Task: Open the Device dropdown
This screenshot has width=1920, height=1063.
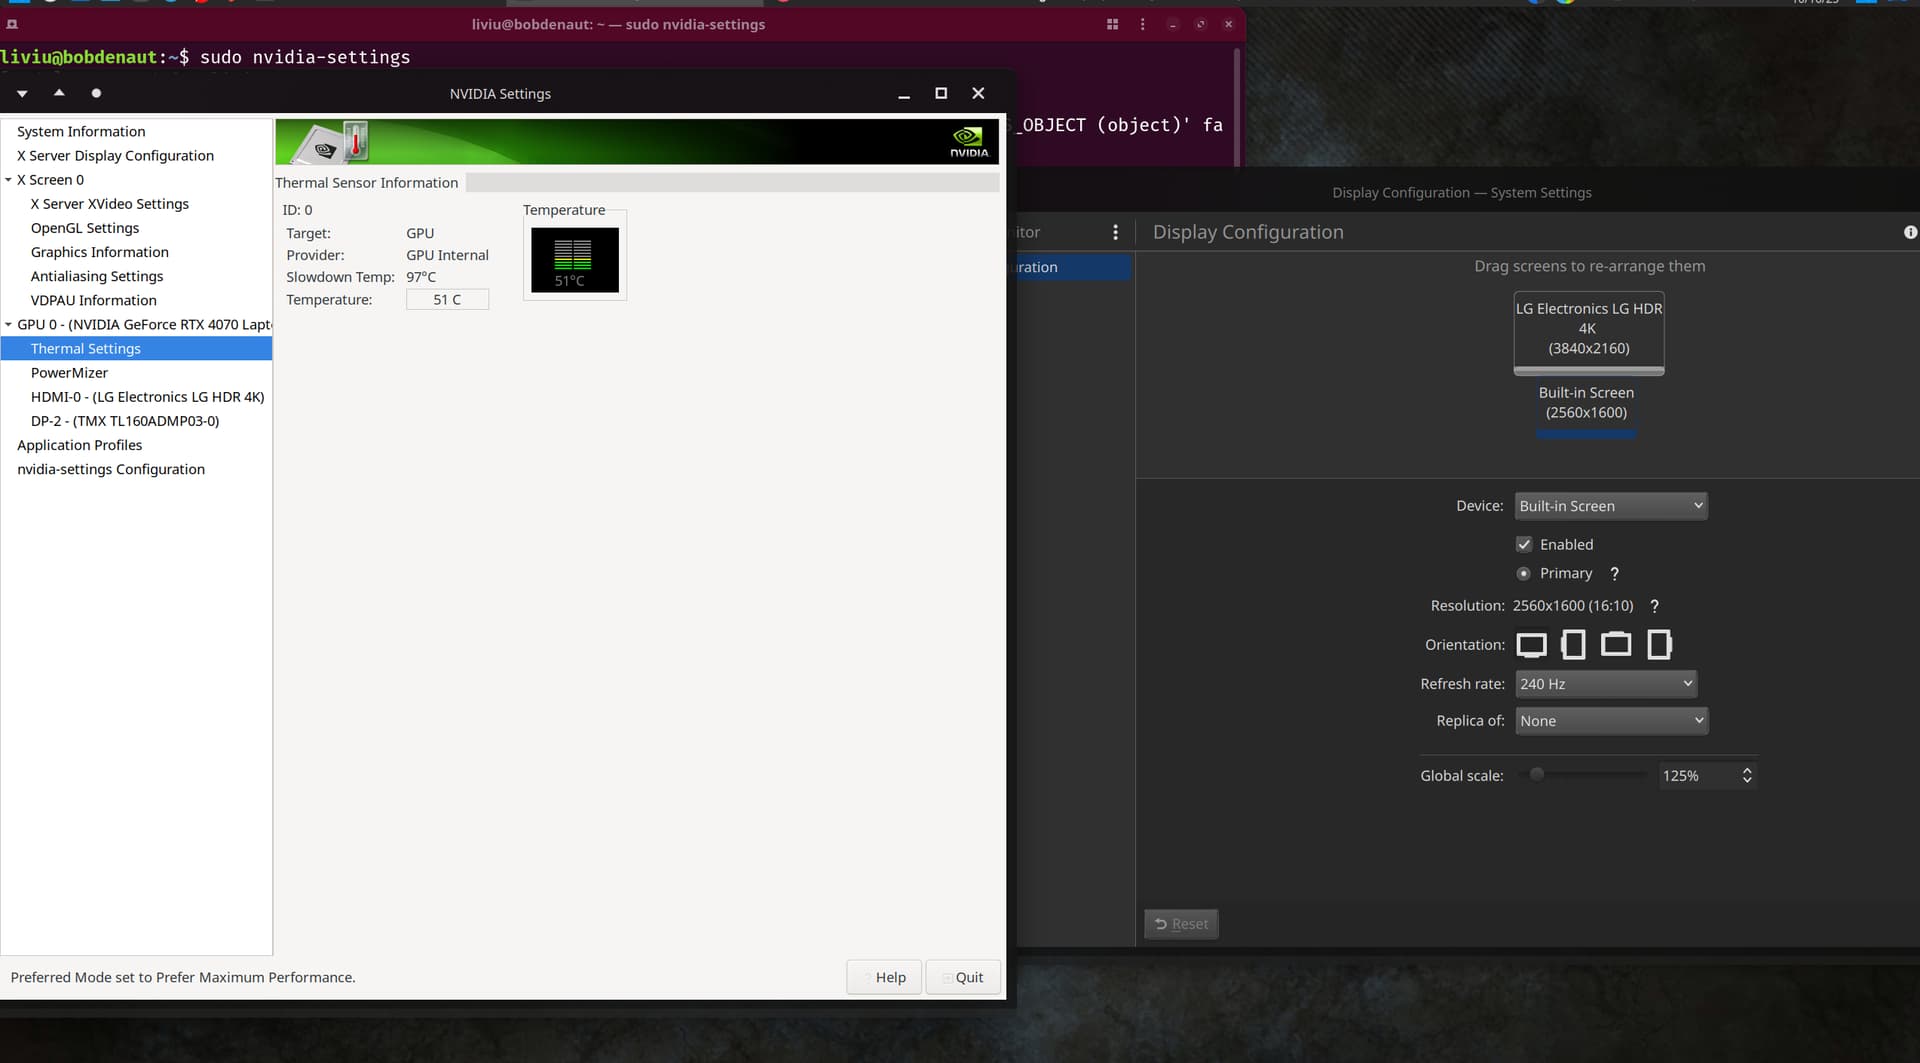Action: point(1610,506)
